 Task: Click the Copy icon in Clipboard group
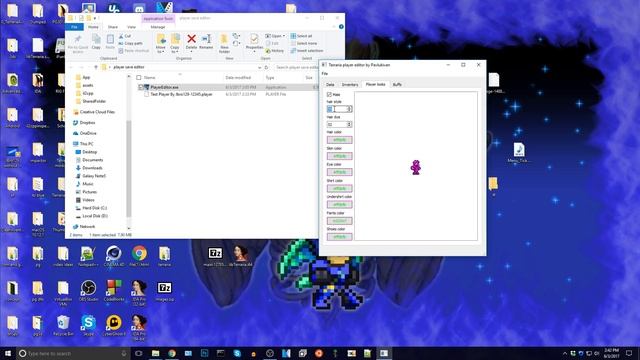coord(96,40)
